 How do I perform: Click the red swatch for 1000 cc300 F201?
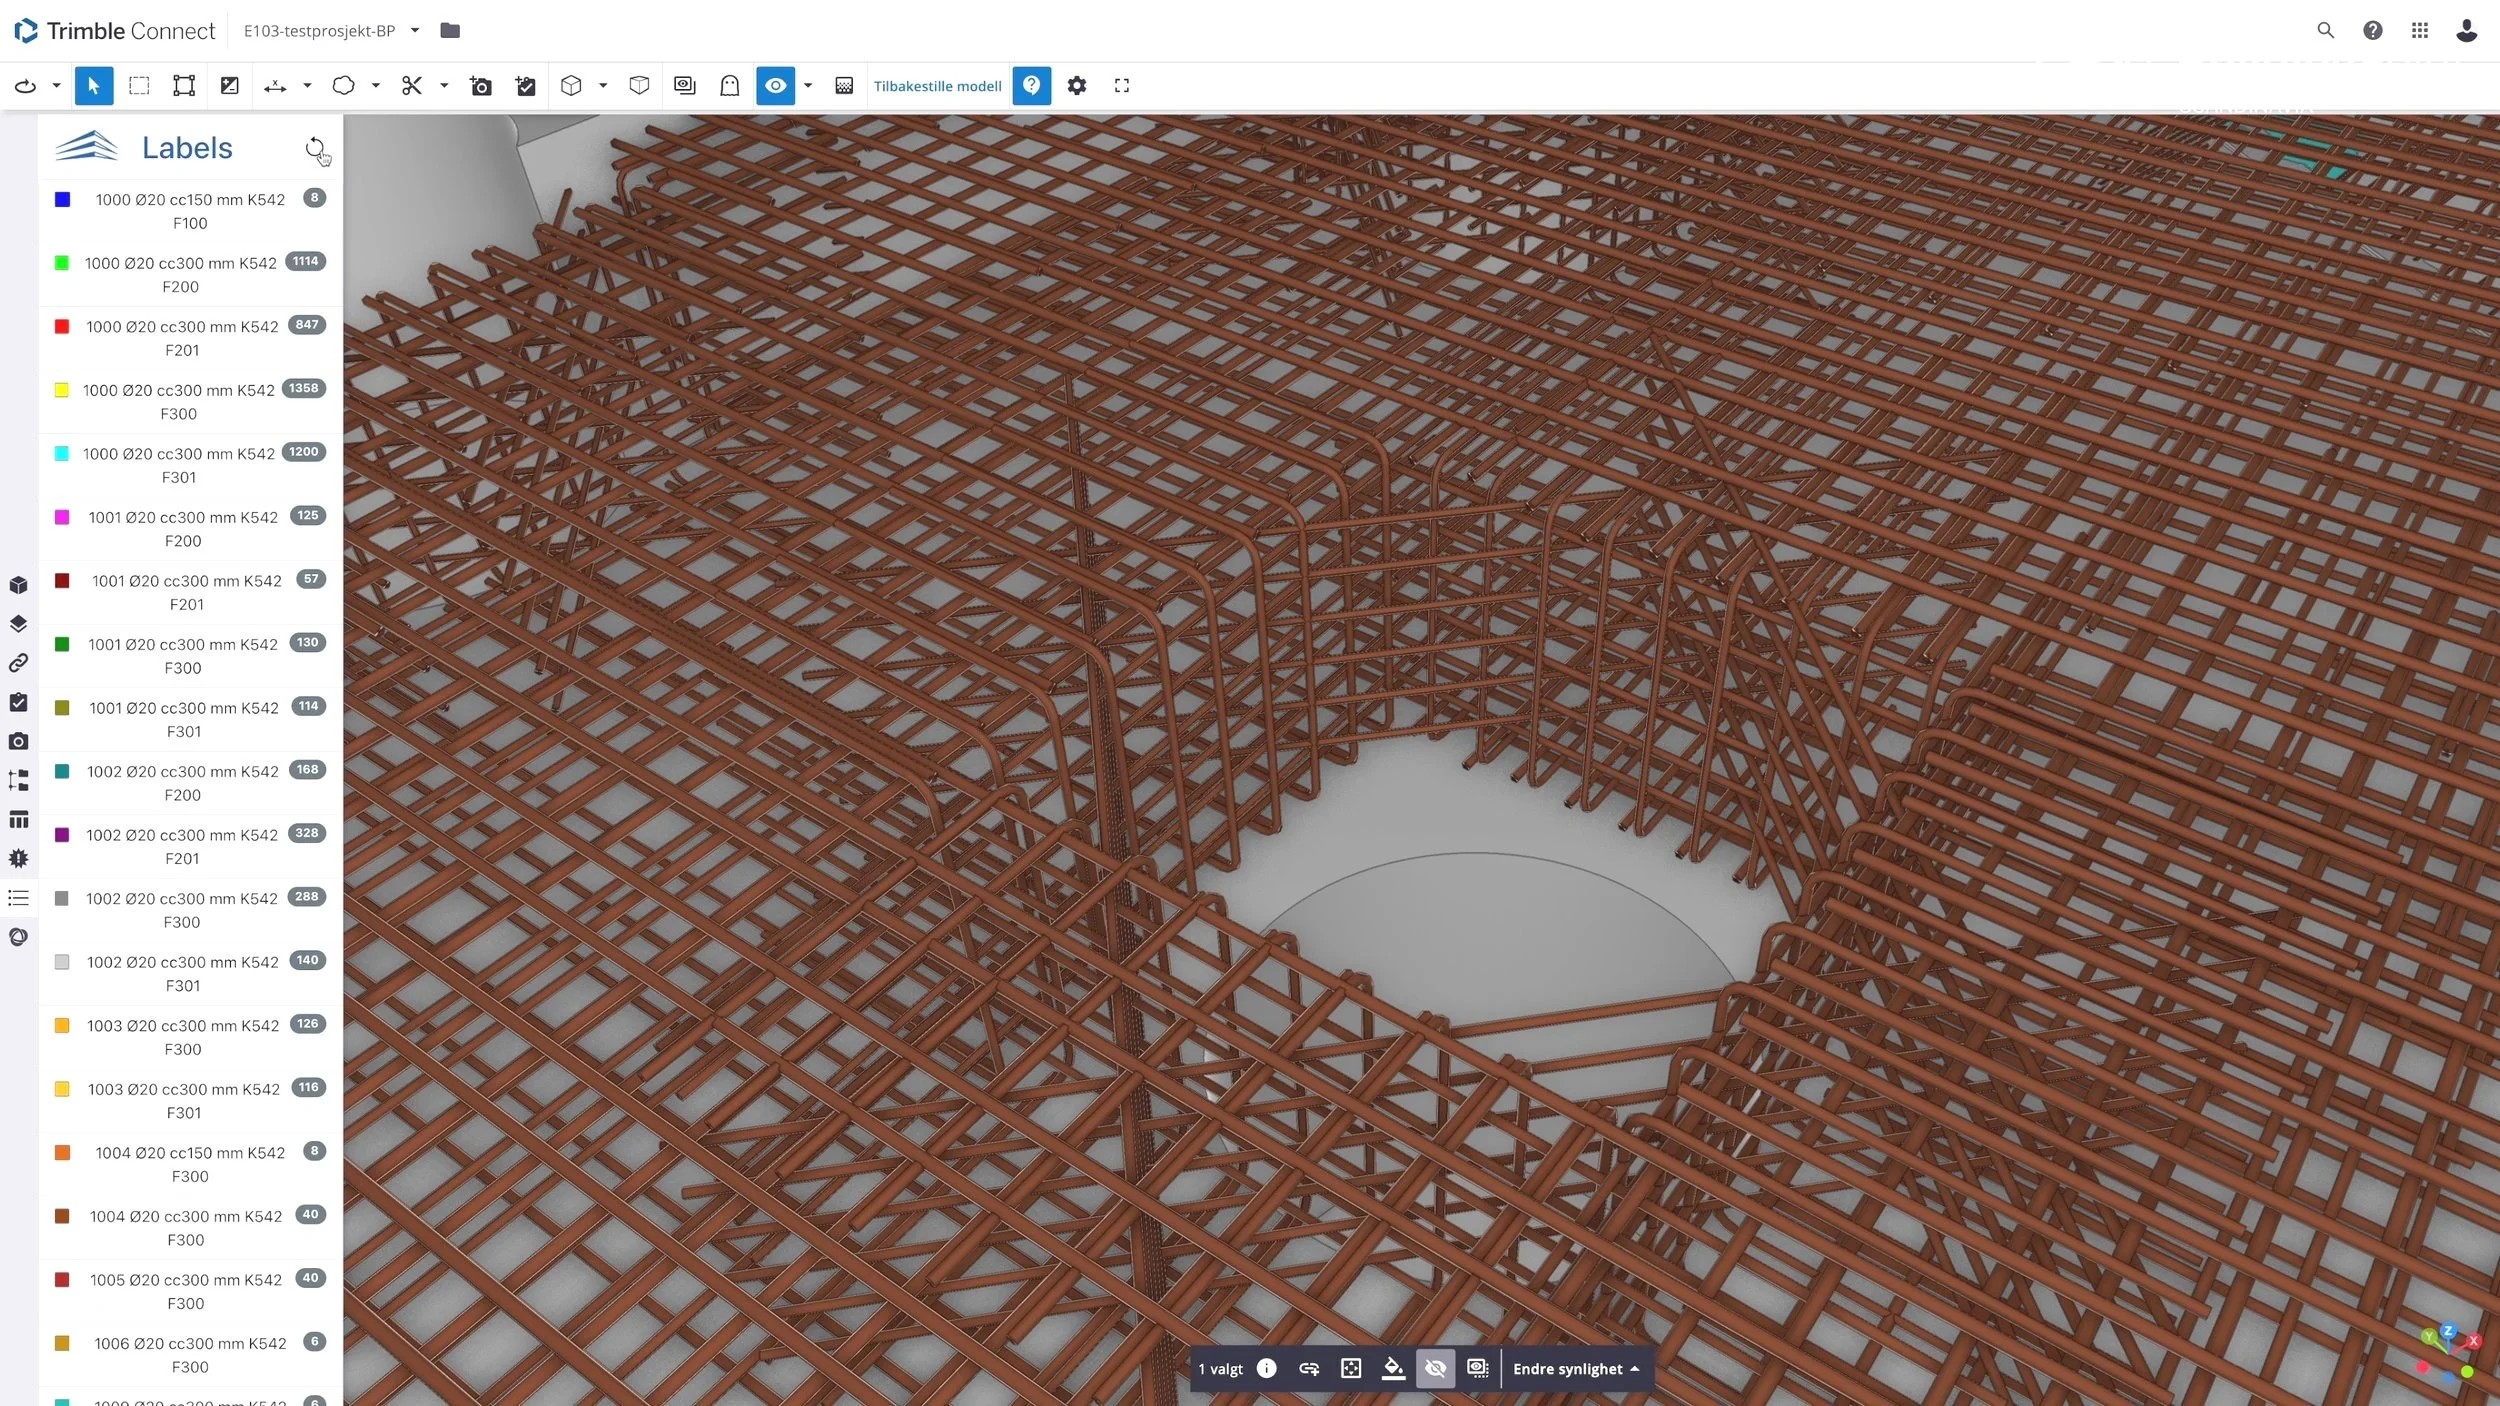coord(62,327)
